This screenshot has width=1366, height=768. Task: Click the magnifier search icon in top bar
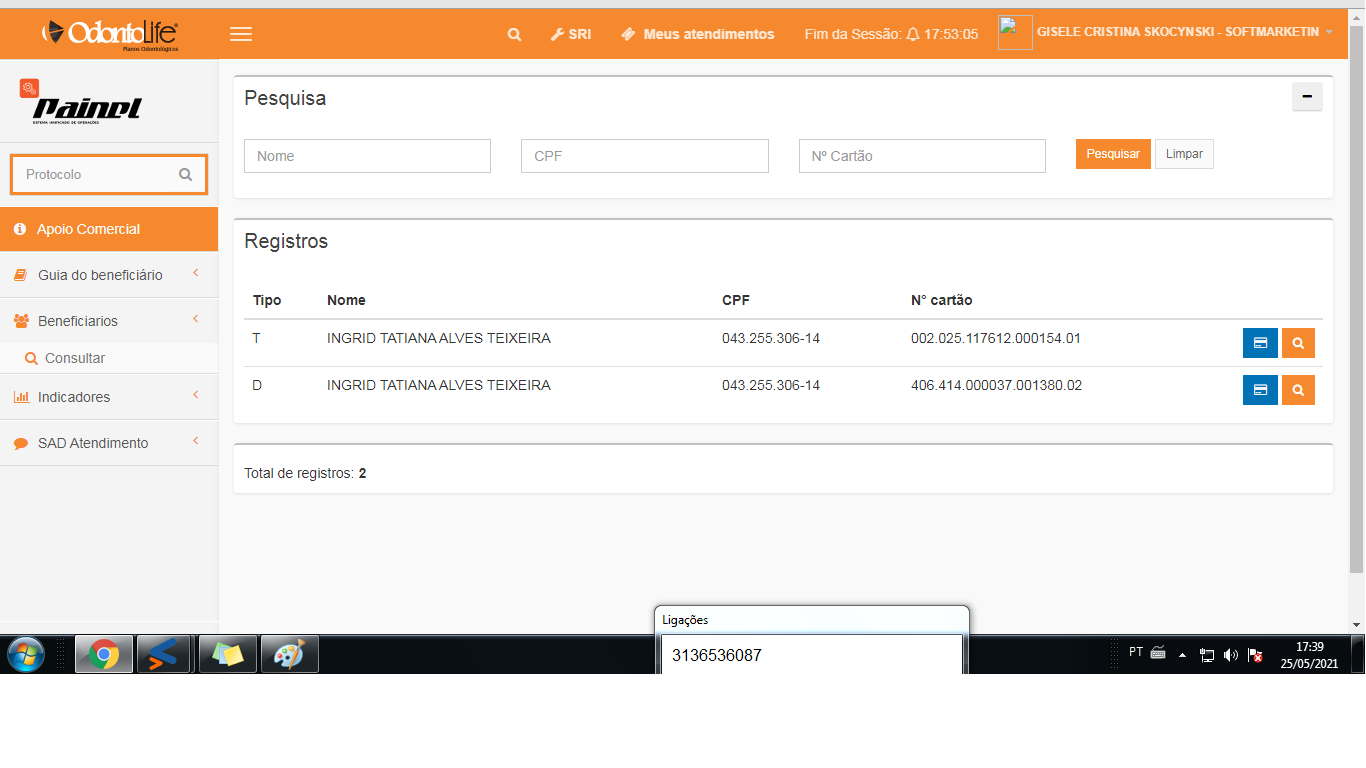[x=514, y=34]
